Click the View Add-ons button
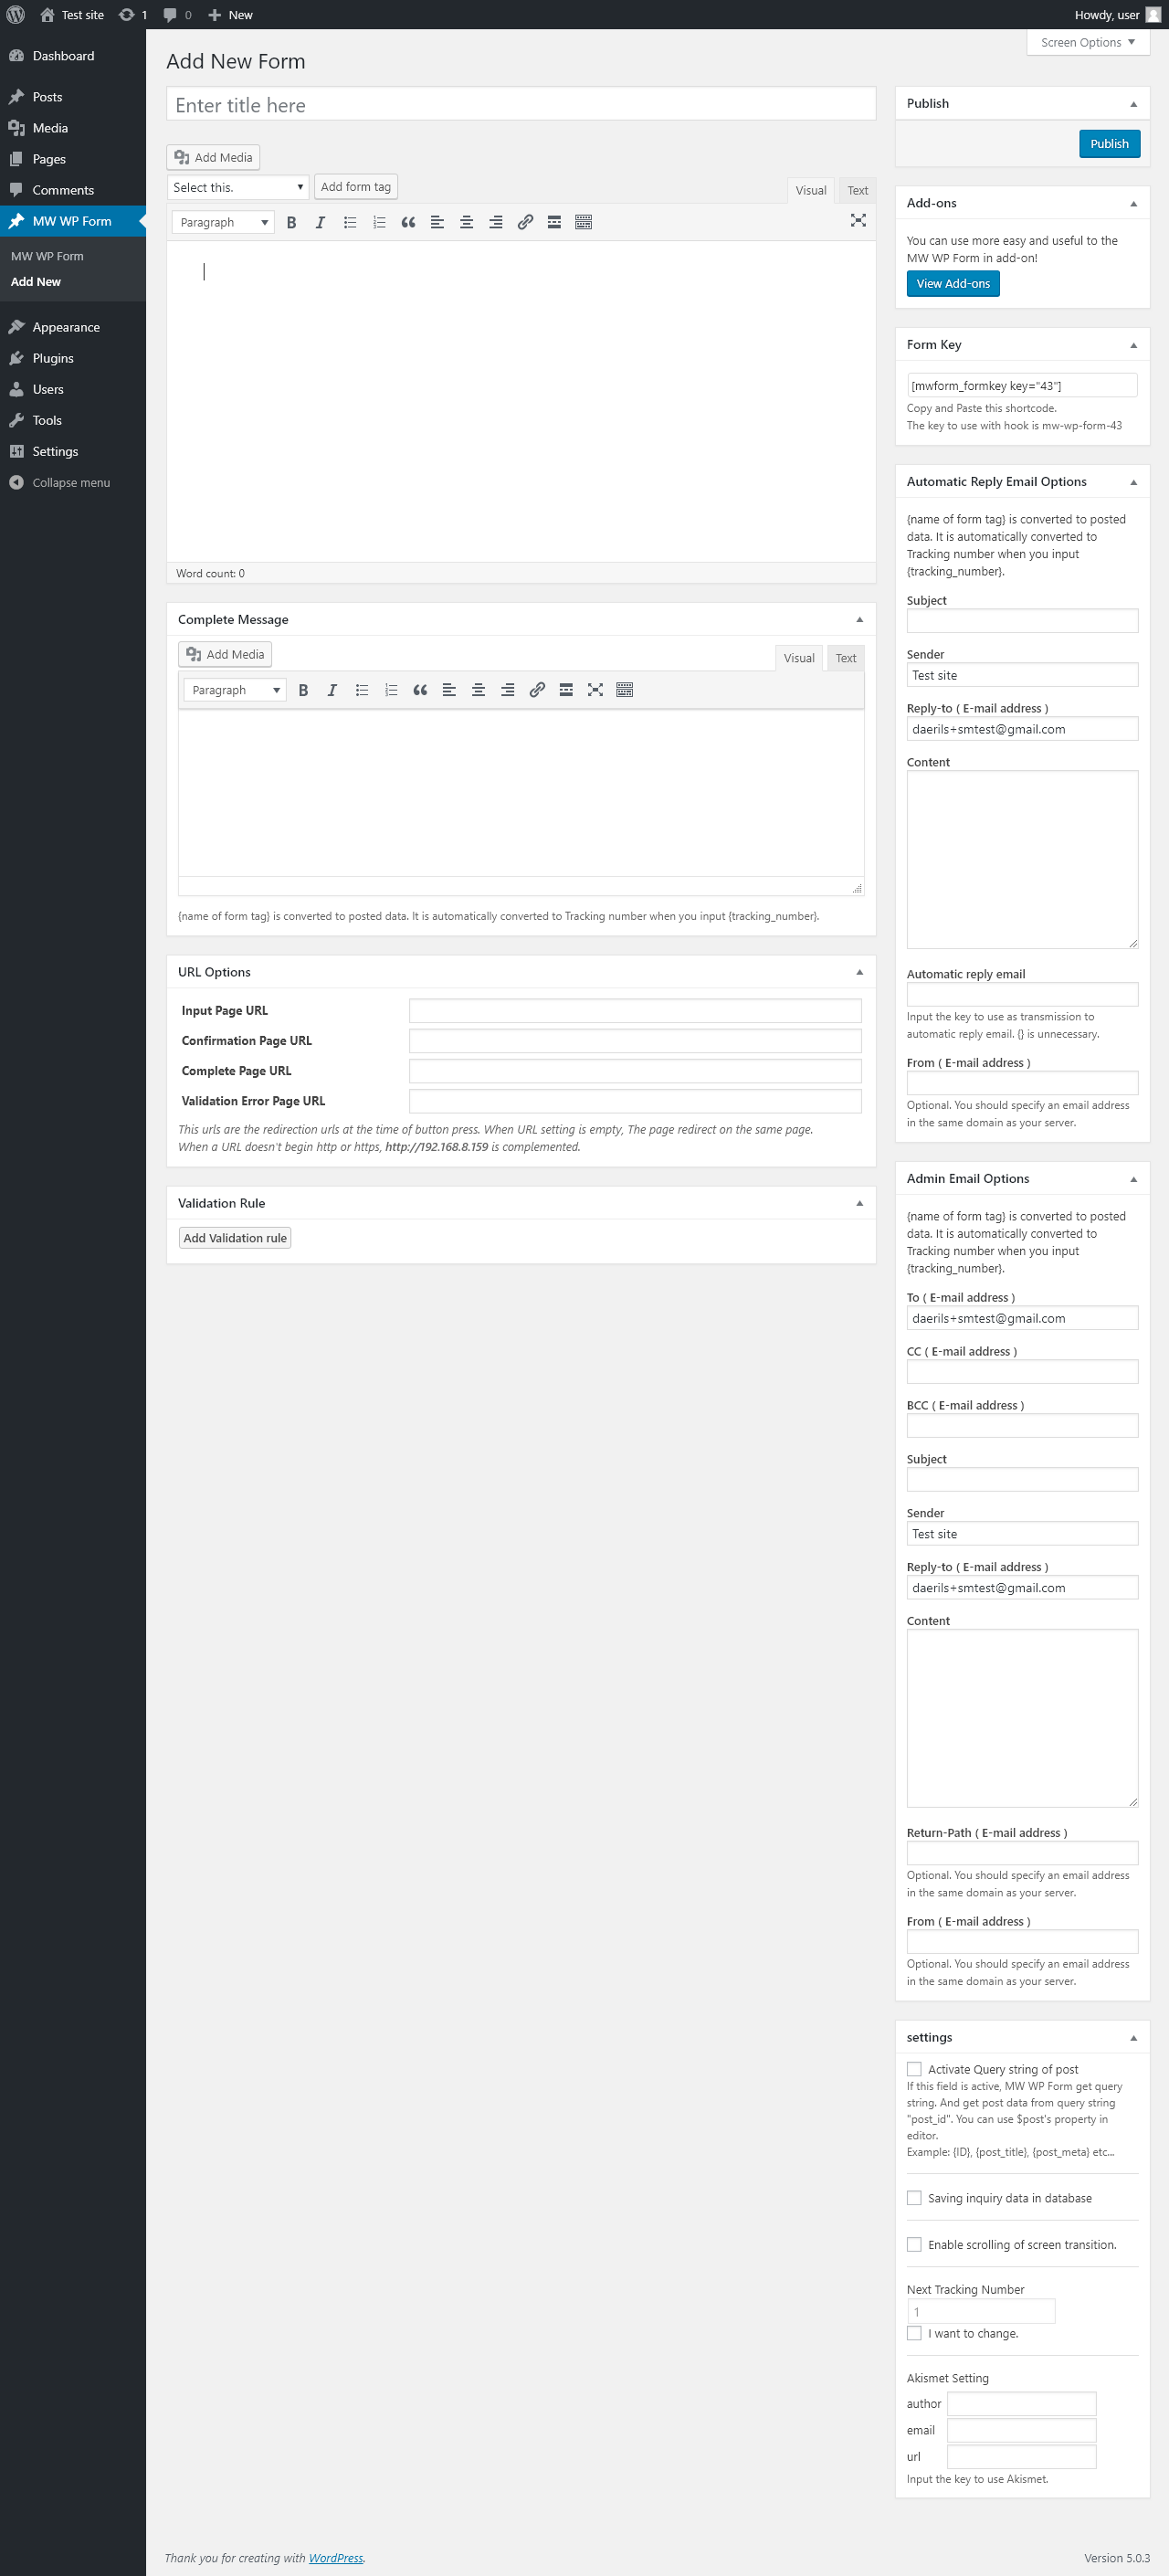1169x2576 pixels. coord(953,284)
